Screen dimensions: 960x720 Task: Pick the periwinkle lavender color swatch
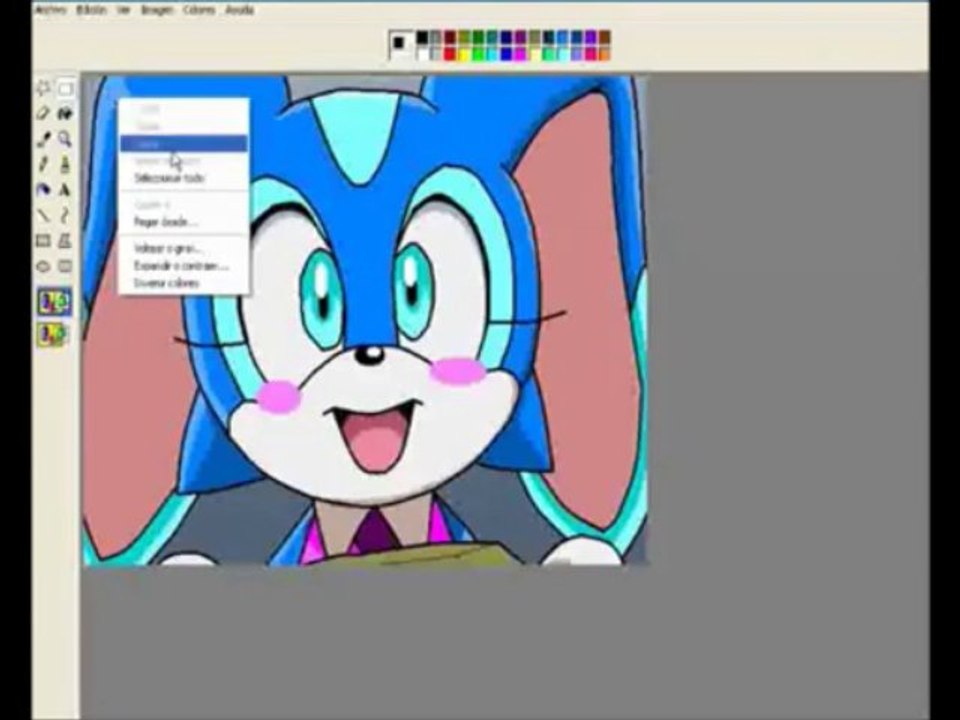(x=576, y=53)
